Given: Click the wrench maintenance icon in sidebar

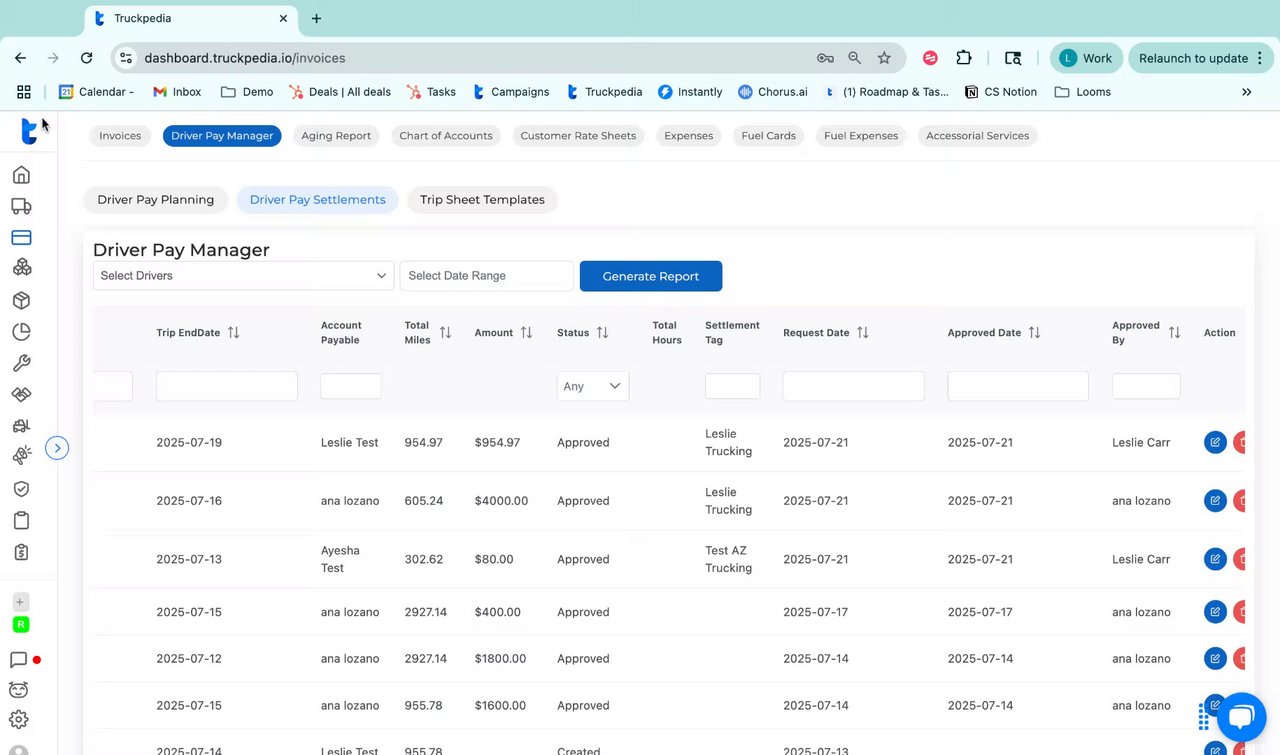Looking at the screenshot, I should [21, 363].
